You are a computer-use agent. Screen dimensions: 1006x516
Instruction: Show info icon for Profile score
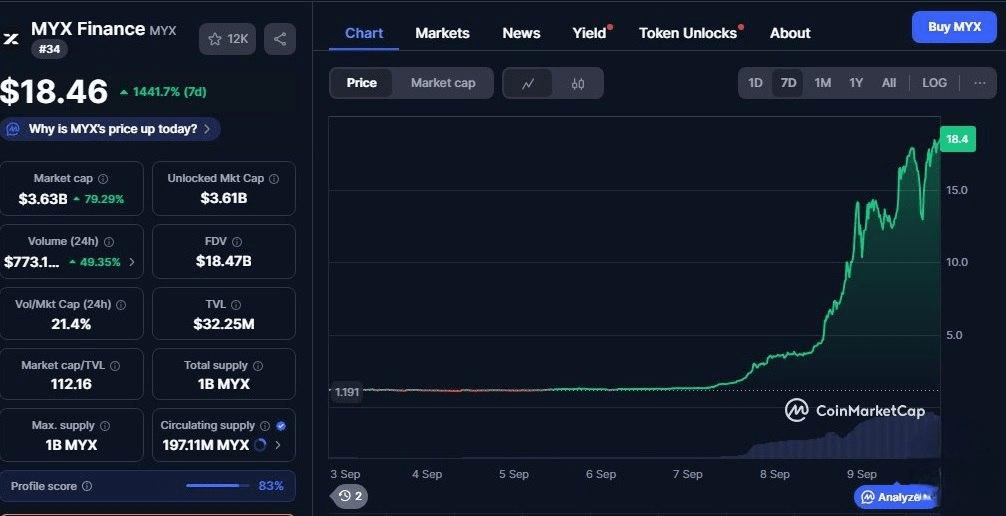click(x=87, y=486)
